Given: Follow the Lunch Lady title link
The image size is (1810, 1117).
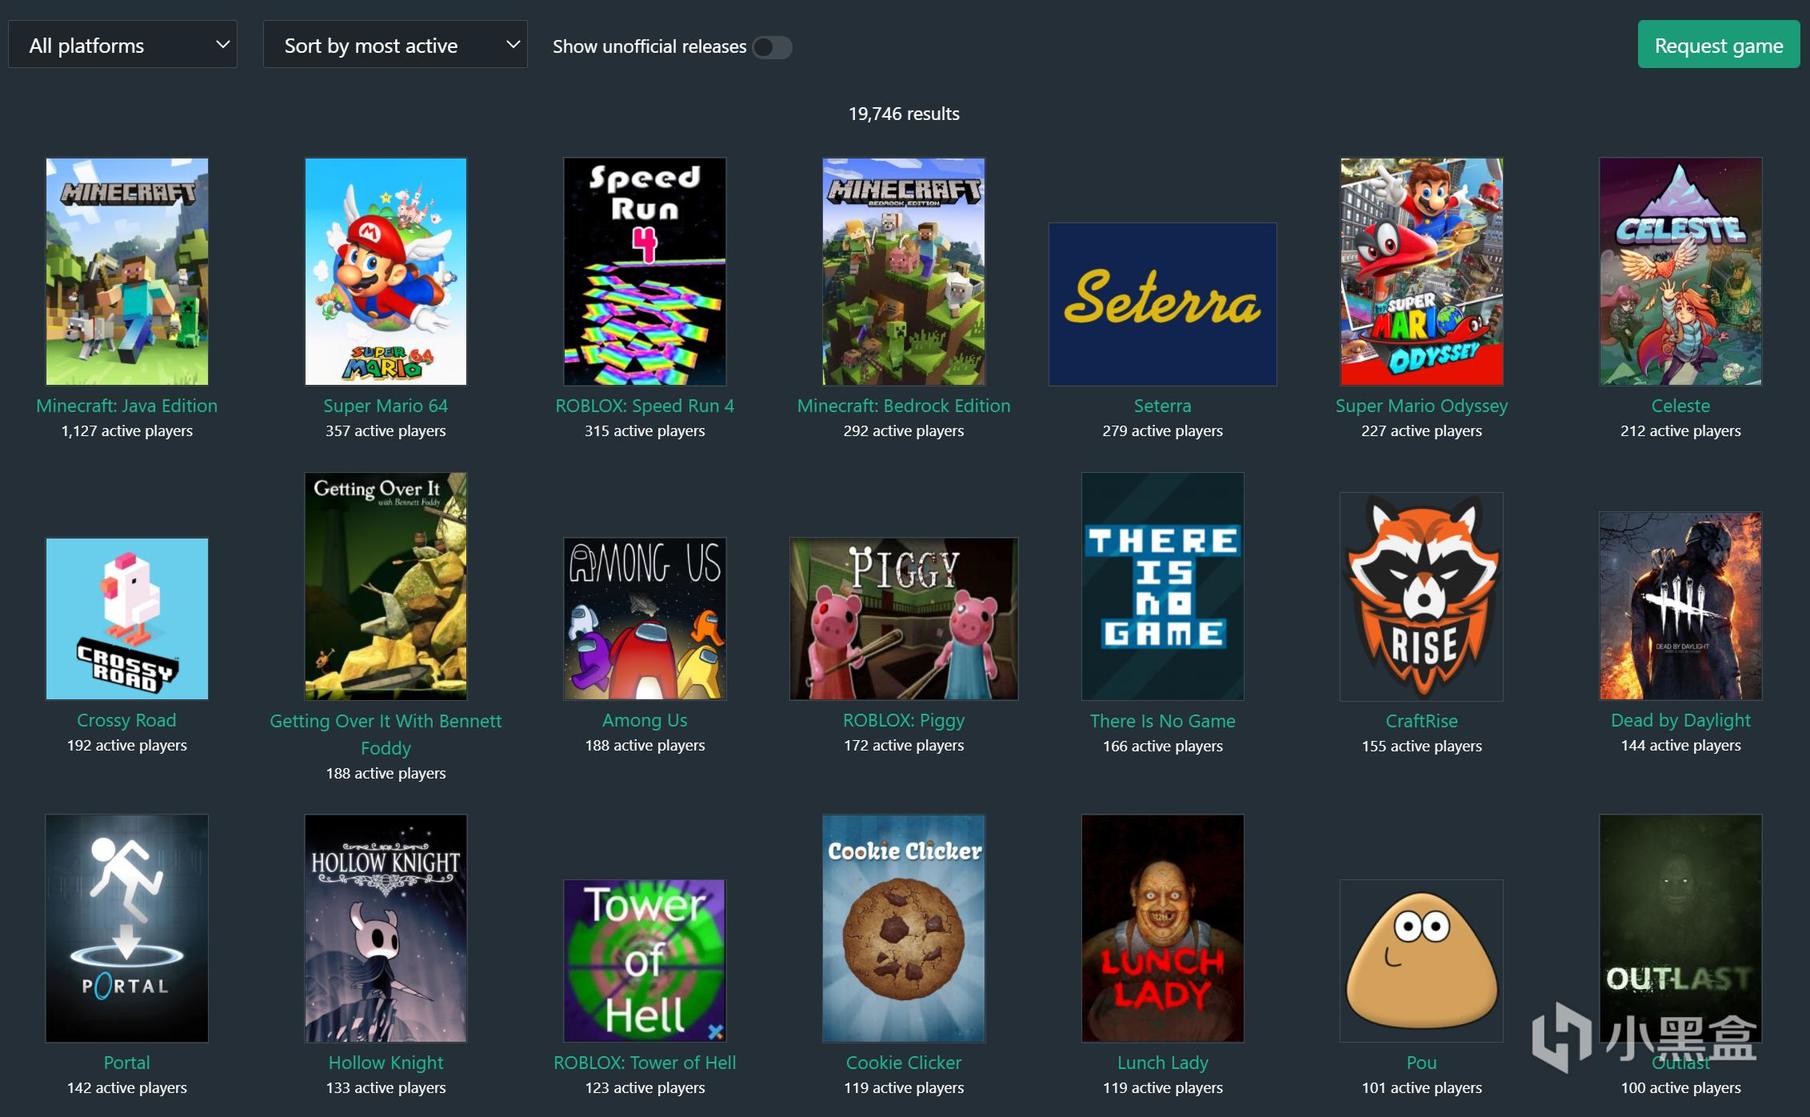Looking at the screenshot, I should [1163, 1063].
